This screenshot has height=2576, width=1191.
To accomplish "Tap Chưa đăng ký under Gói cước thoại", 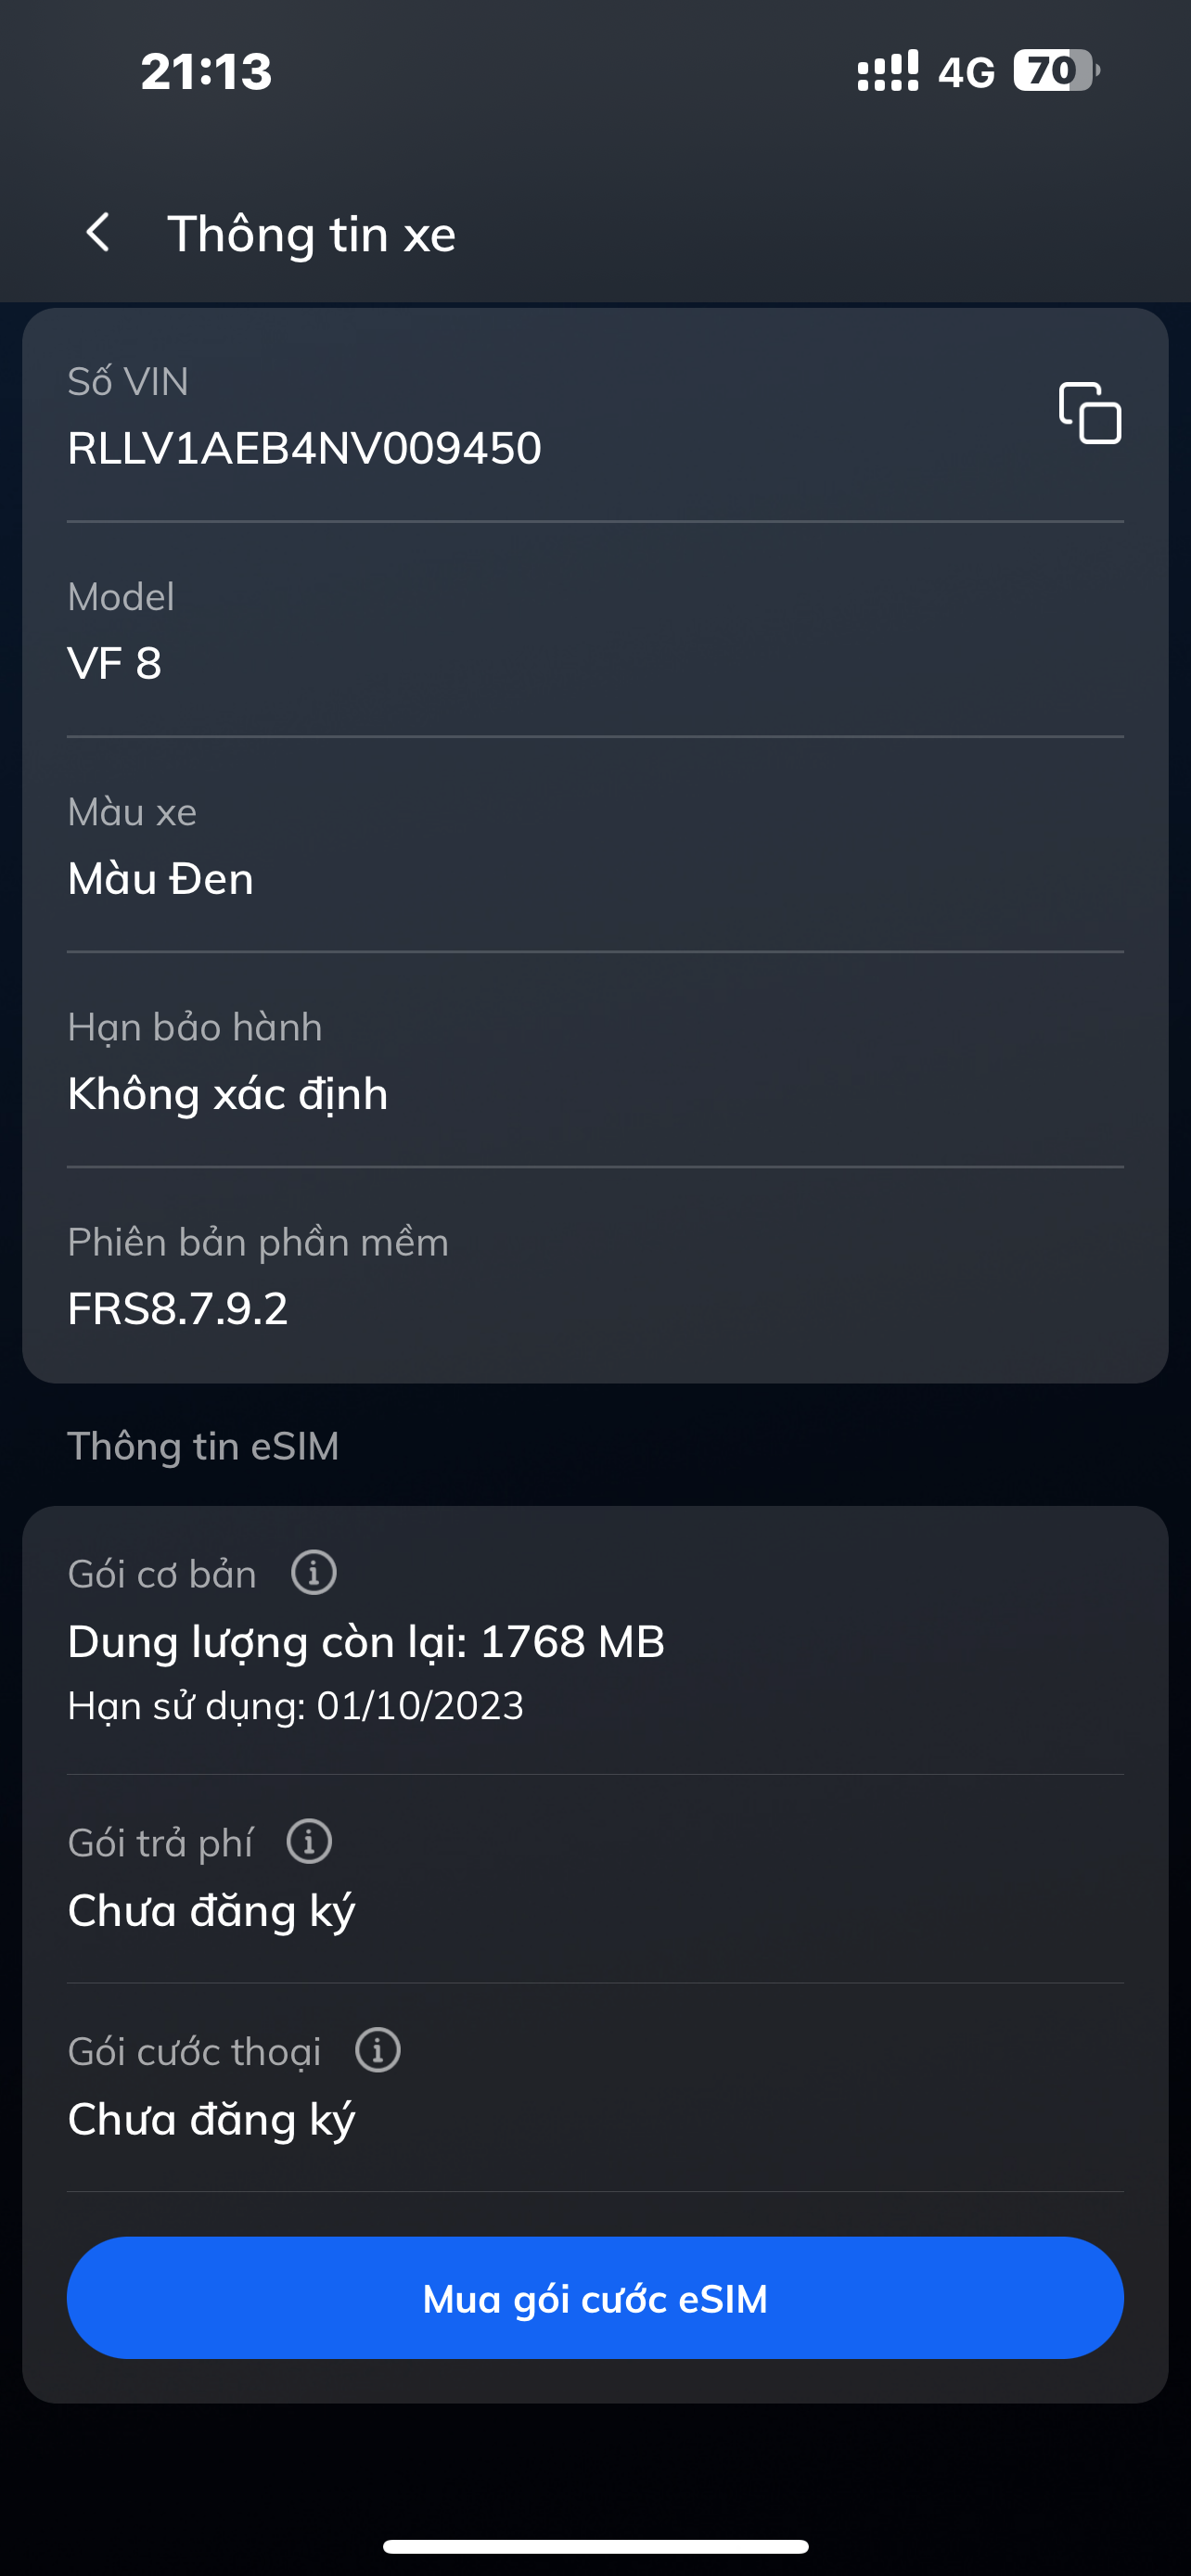I will tap(211, 2120).
